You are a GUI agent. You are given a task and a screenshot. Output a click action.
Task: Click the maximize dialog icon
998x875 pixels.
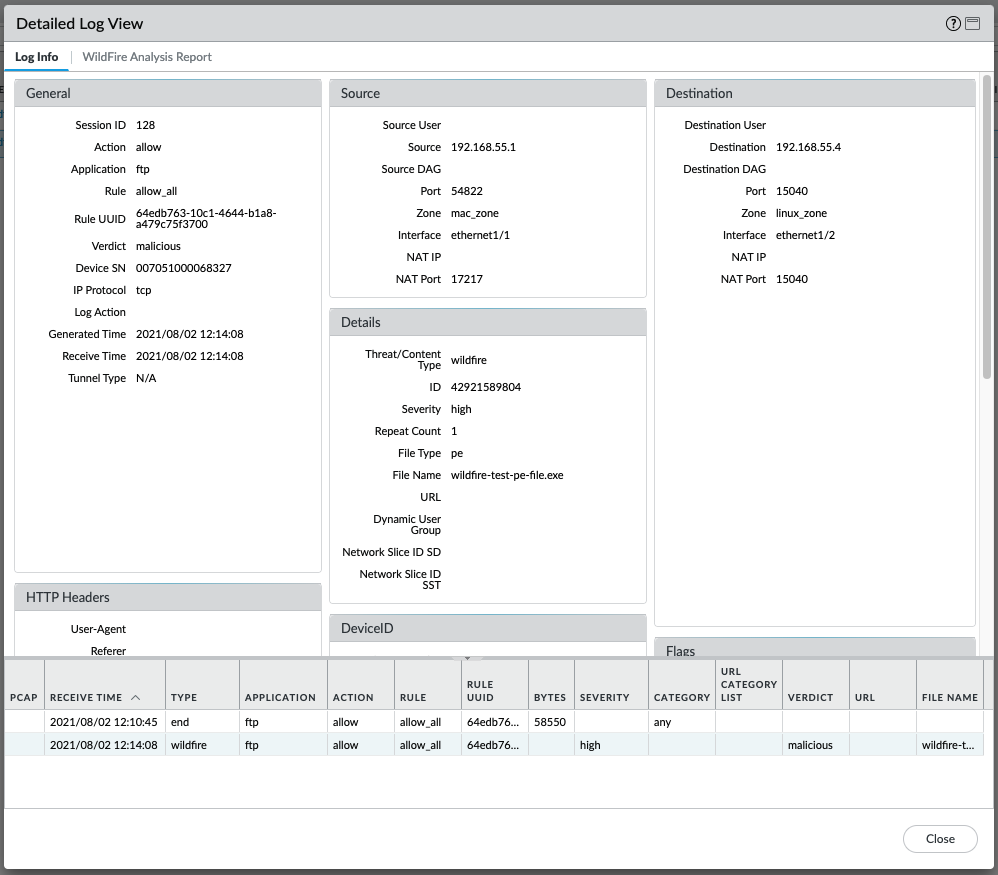tap(972, 24)
